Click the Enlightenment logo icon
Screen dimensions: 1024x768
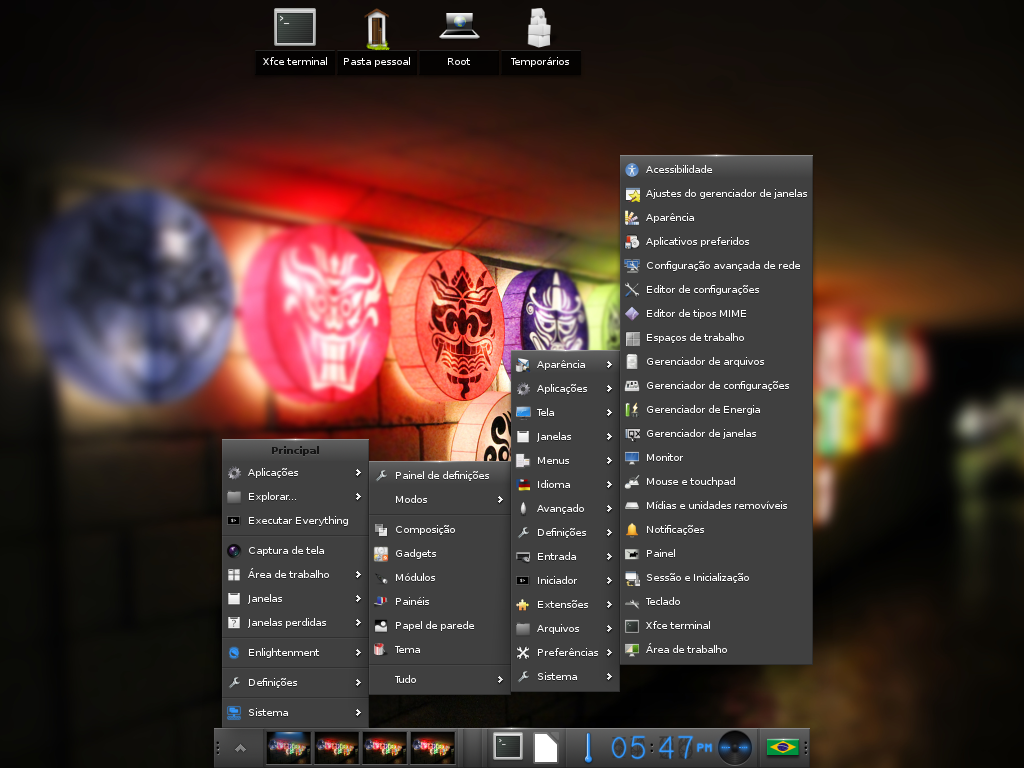(234, 652)
